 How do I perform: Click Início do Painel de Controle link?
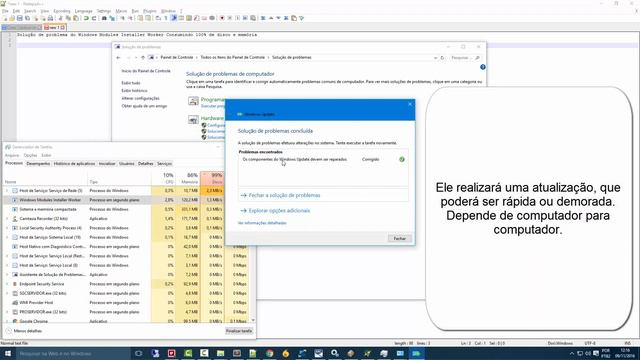coord(146,71)
